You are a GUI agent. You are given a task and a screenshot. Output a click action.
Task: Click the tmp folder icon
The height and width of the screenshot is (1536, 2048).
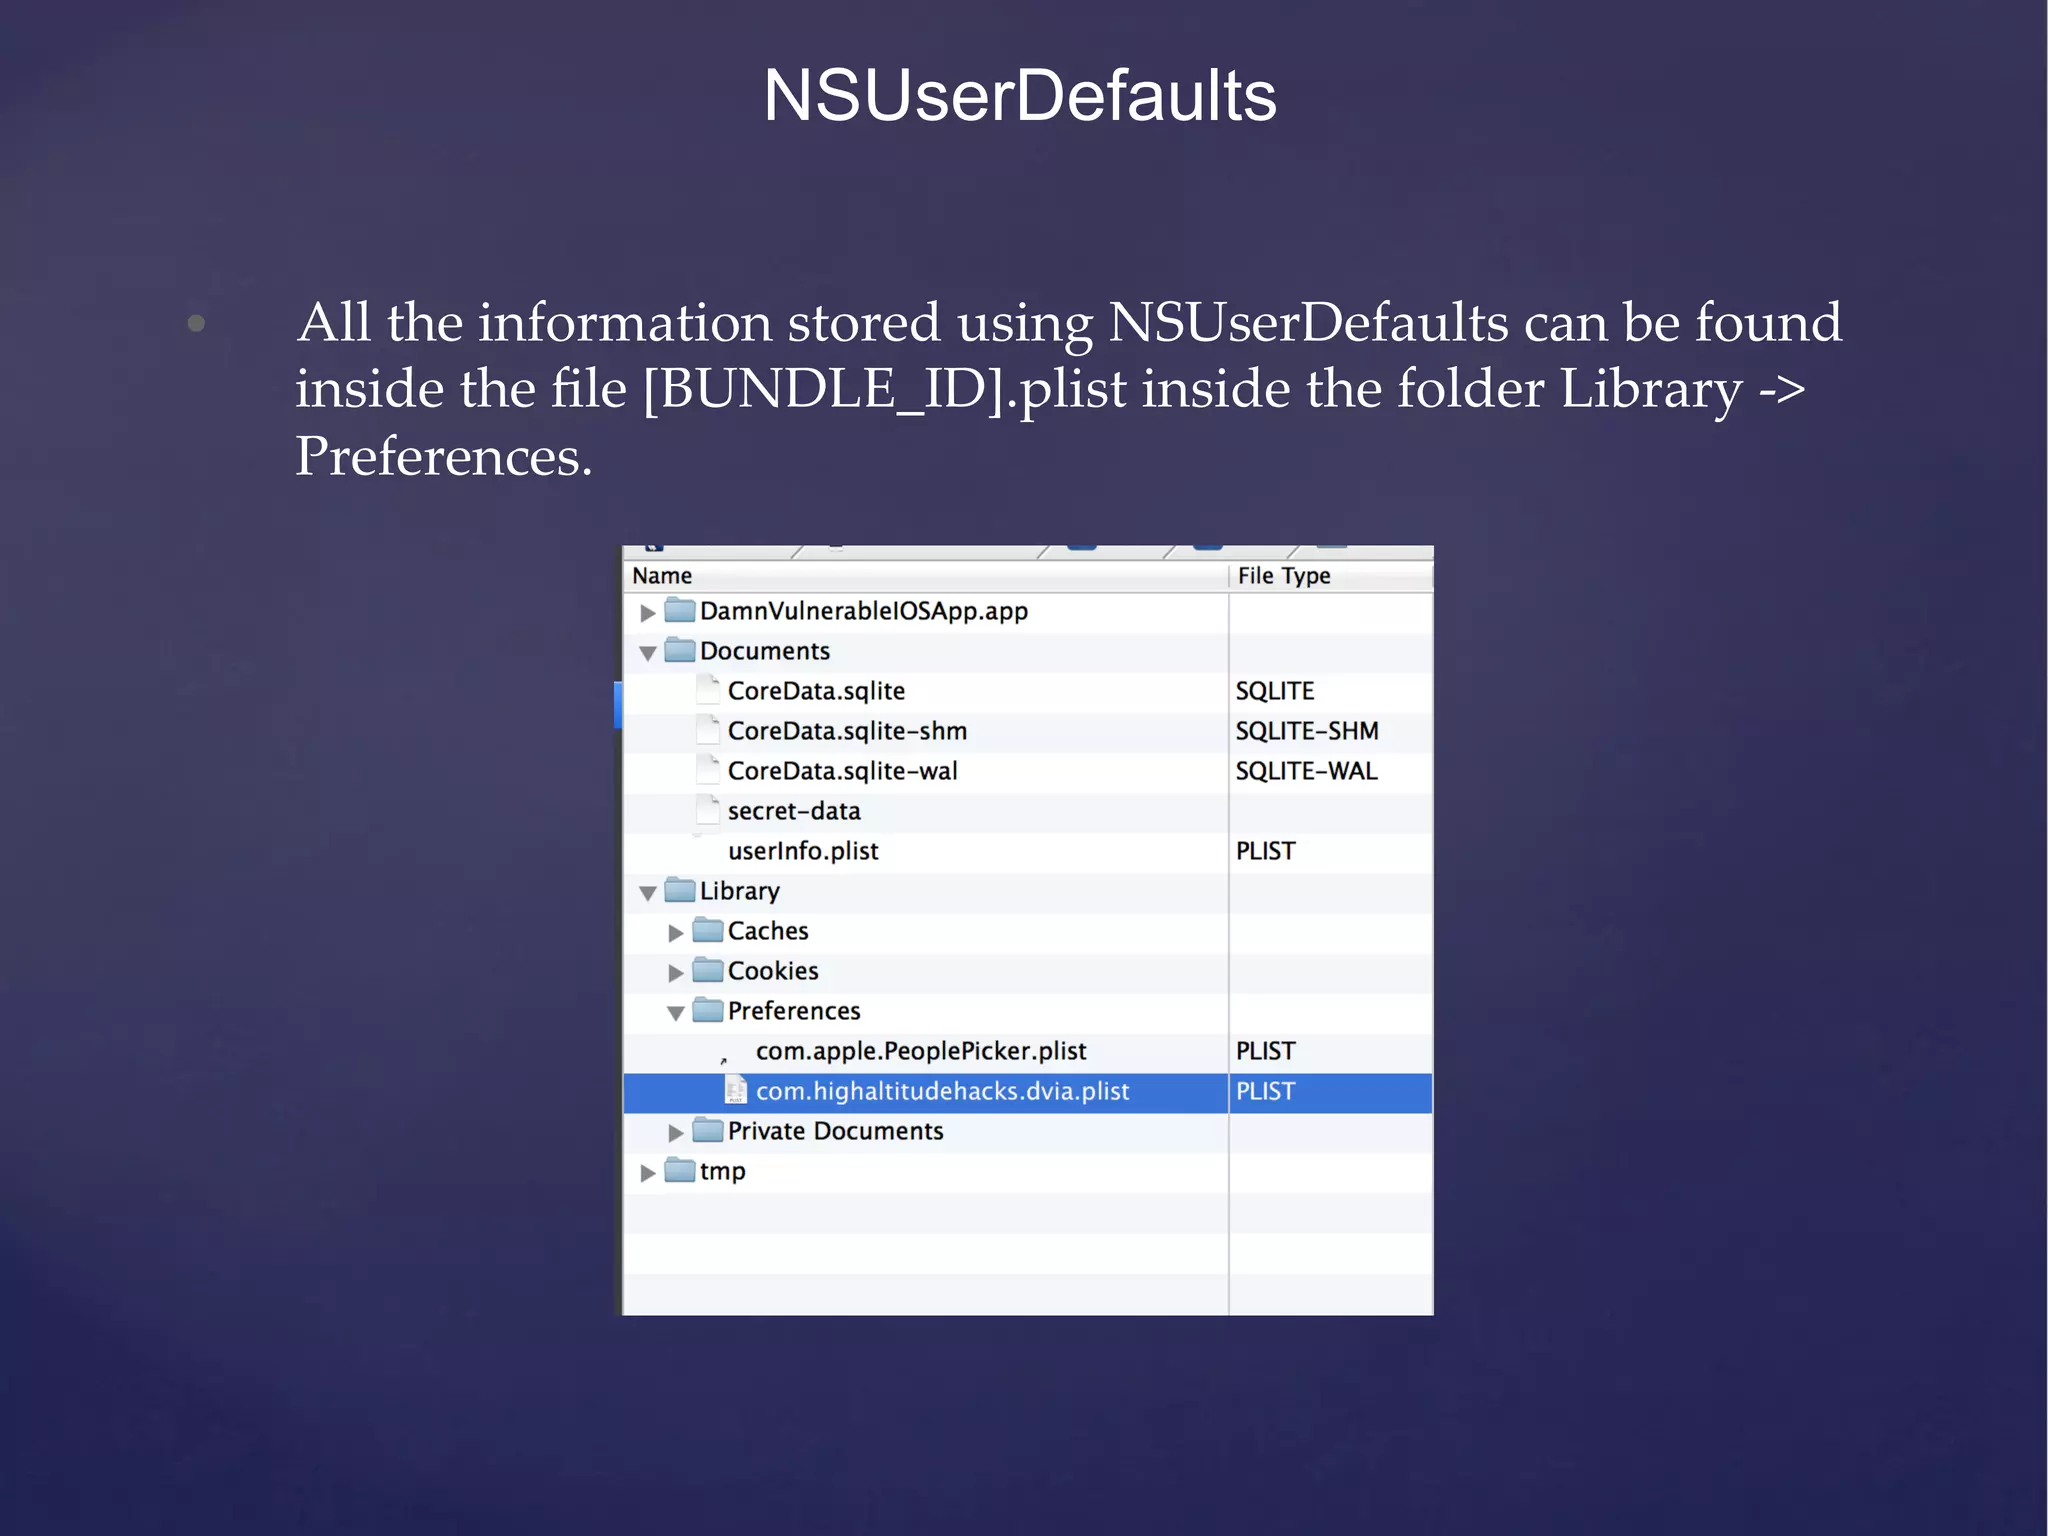[x=680, y=1169]
